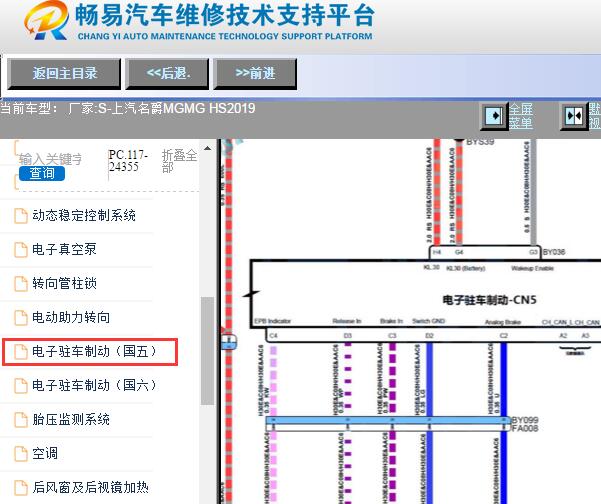Open the 电子真空泵 entry
The image size is (601, 504).
(64, 250)
